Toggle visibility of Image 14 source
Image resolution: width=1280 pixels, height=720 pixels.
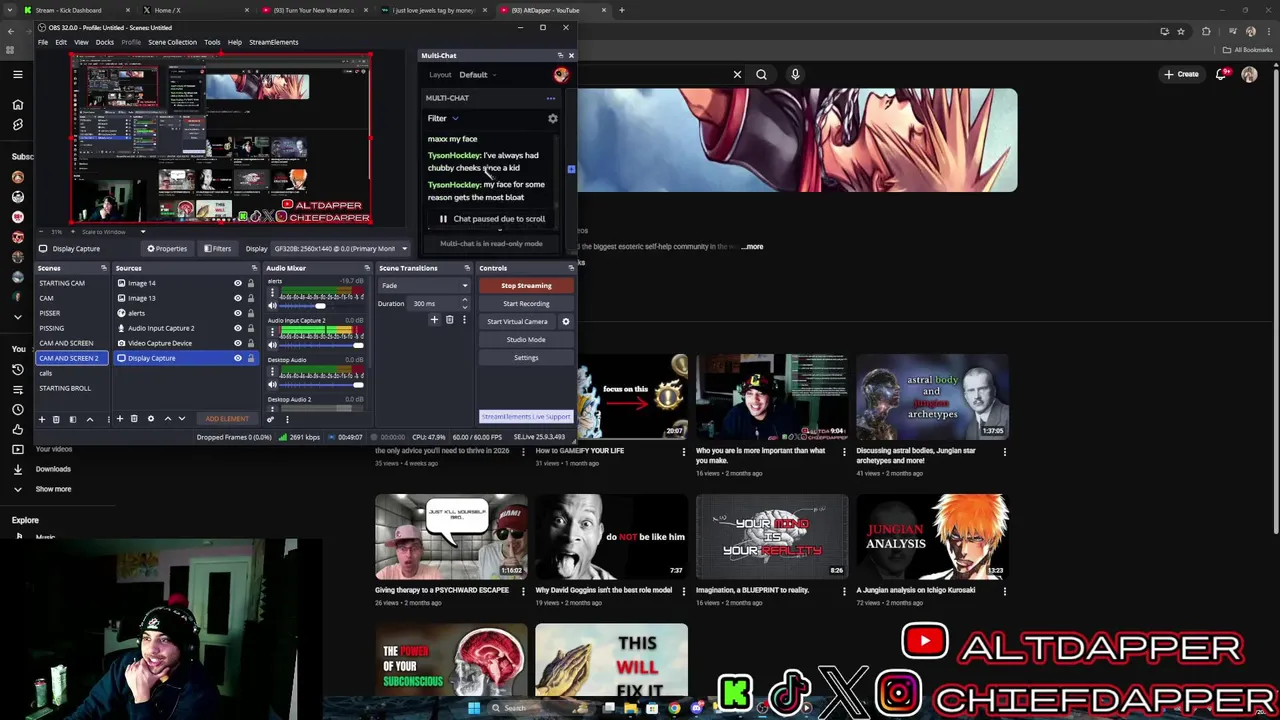[238, 283]
